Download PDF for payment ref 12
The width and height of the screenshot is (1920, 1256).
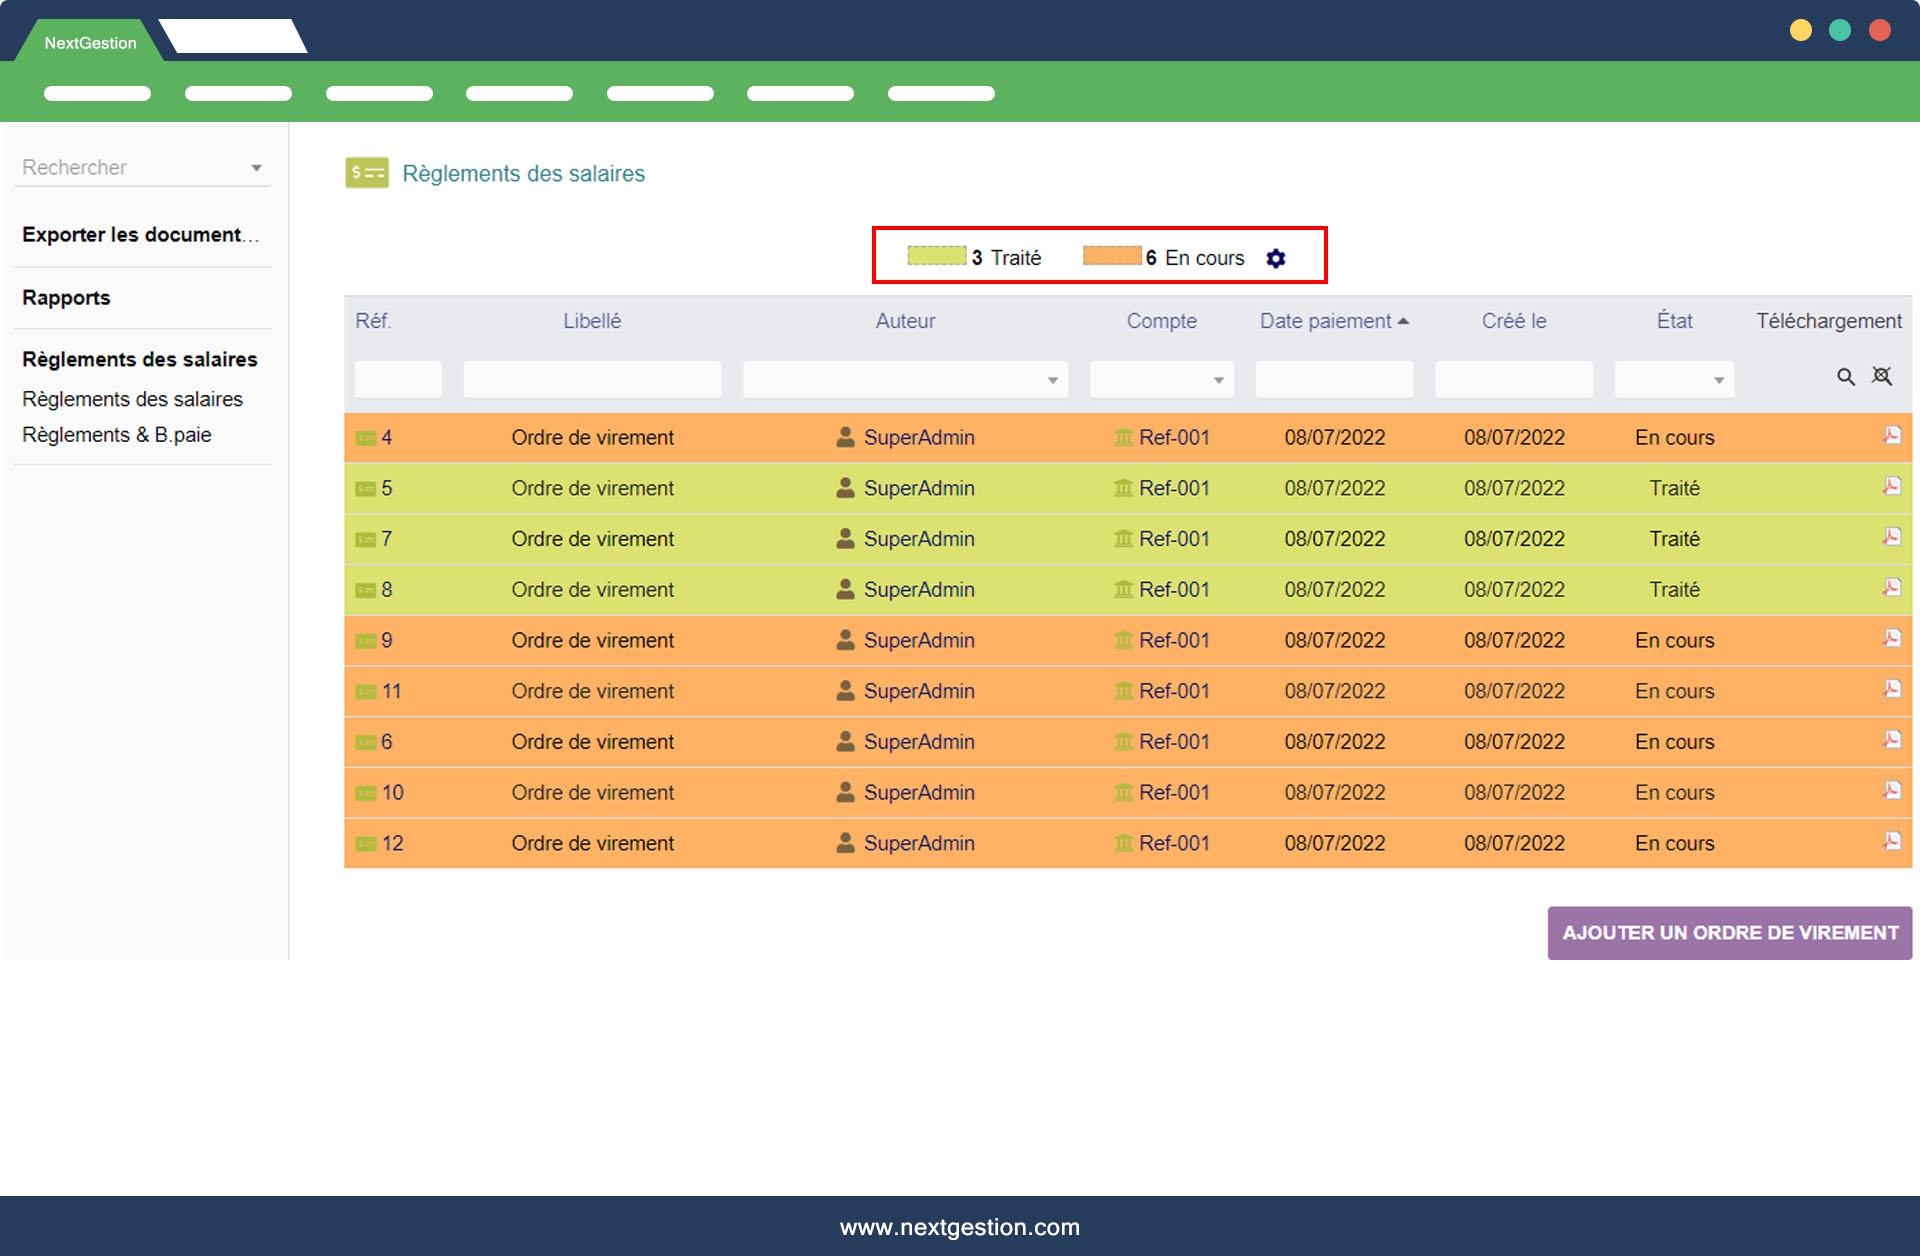point(1891,841)
